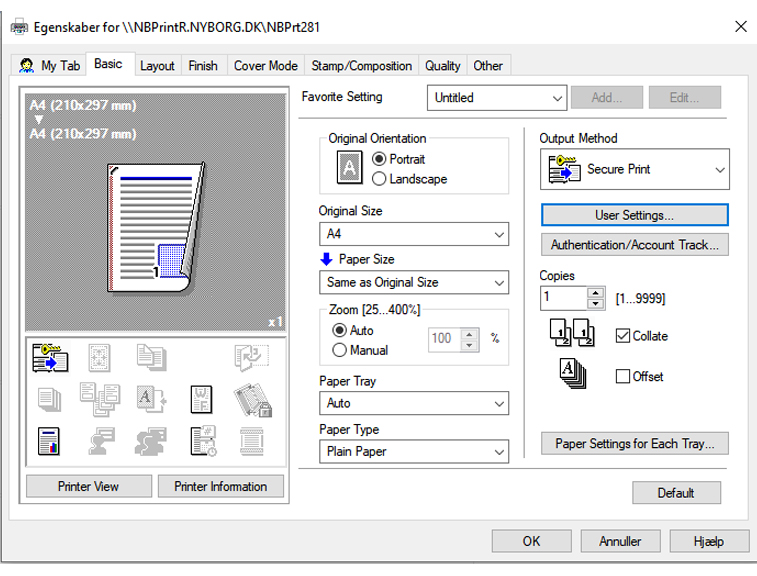This screenshot has width=757, height=576.
Task: Click the User Settings button
Action: tap(634, 215)
